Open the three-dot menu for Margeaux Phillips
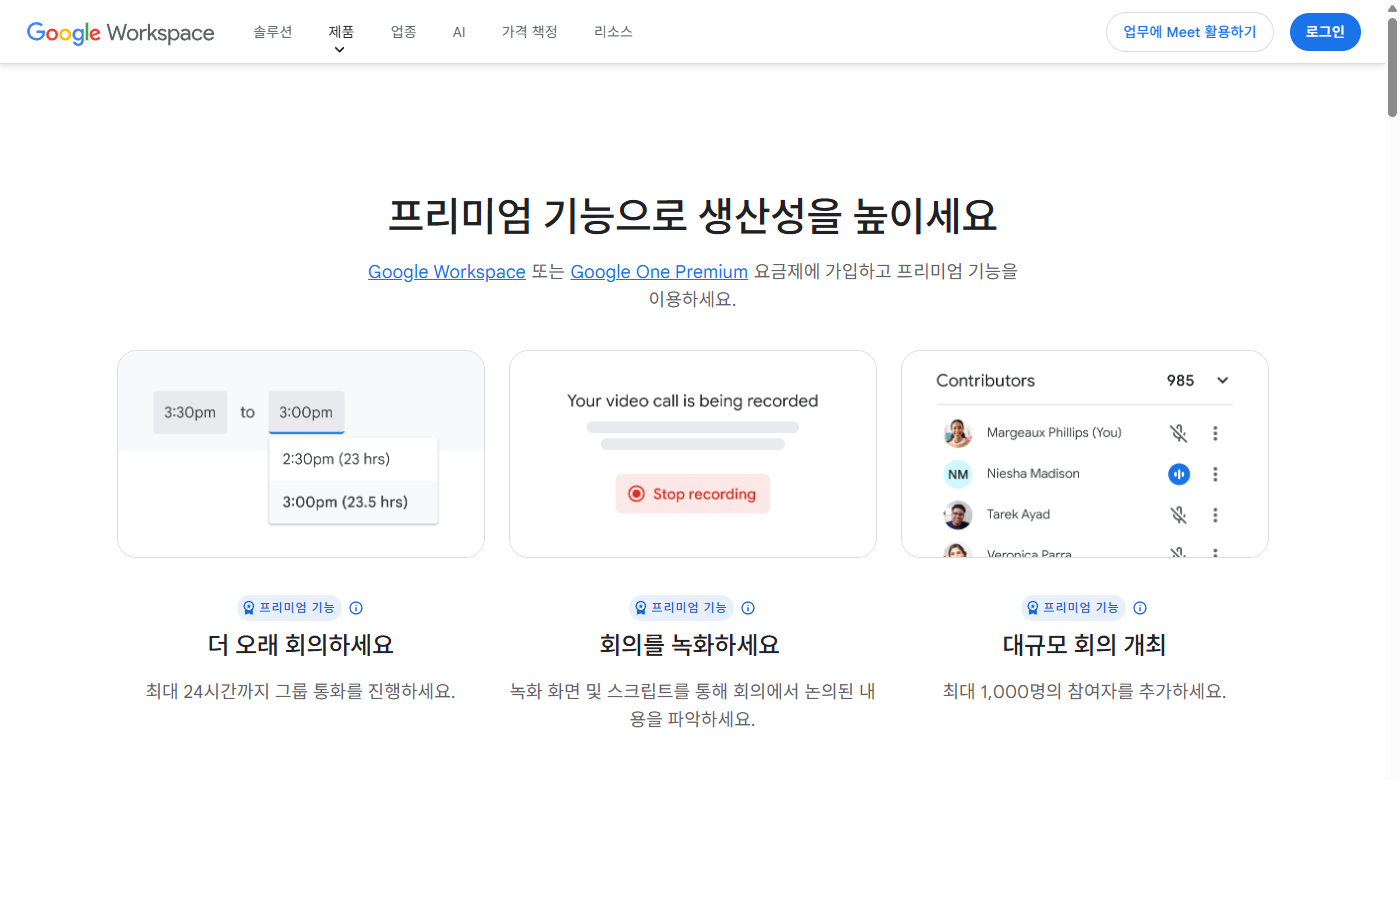The image size is (1400, 900). pos(1215,433)
